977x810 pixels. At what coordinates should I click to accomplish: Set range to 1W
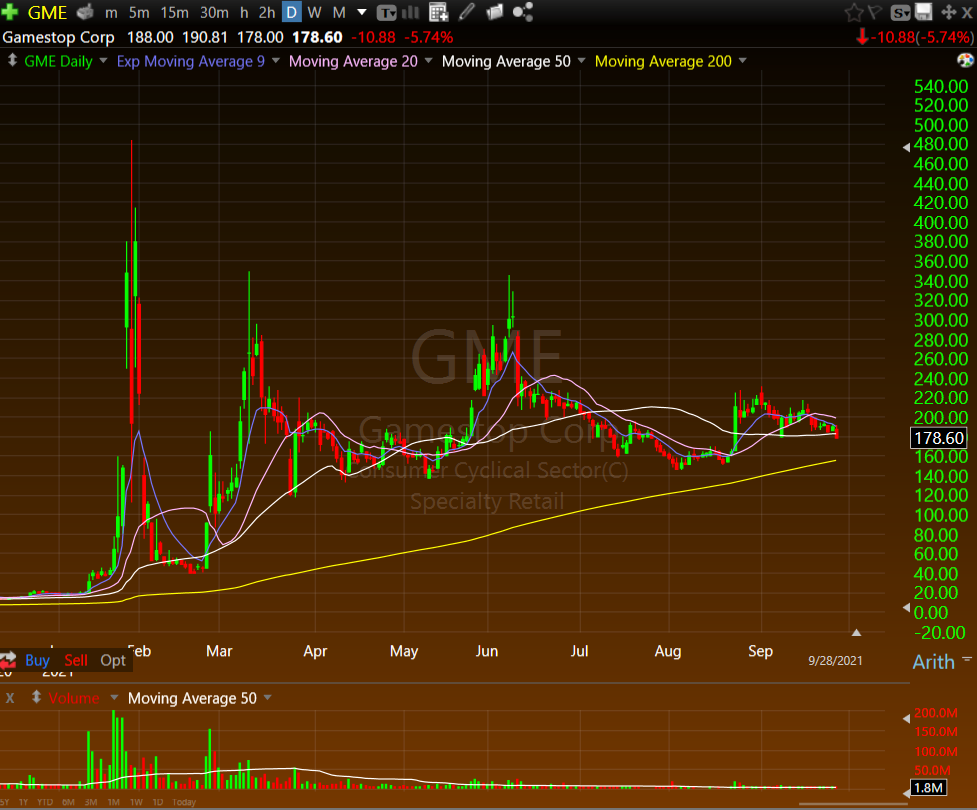pyautogui.click(x=136, y=802)
